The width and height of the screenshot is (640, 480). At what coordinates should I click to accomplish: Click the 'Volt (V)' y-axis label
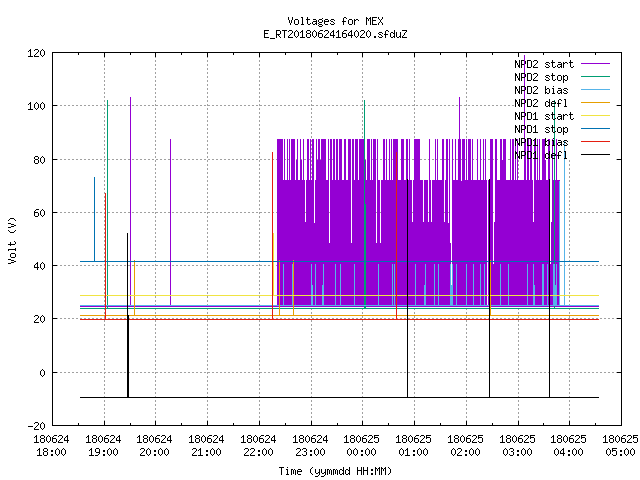click(x=12, y=240)
